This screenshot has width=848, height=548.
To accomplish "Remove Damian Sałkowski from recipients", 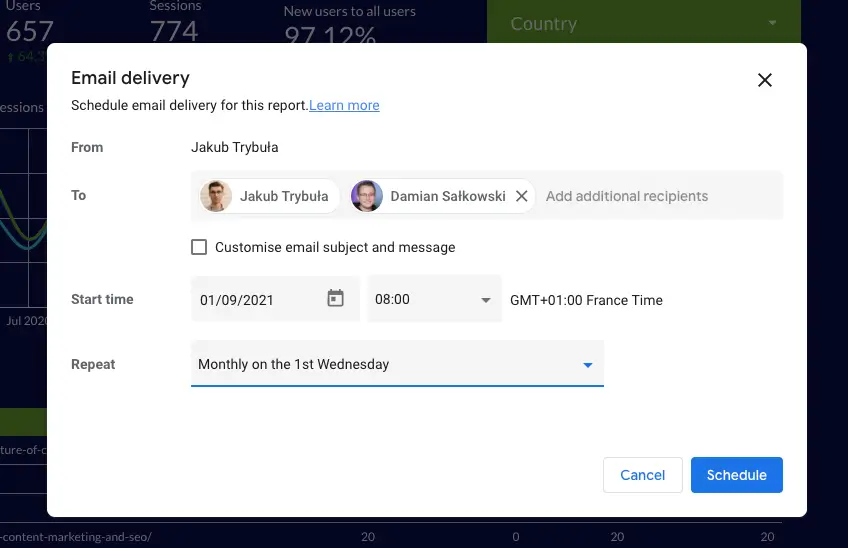I will [x=521, y=196].
